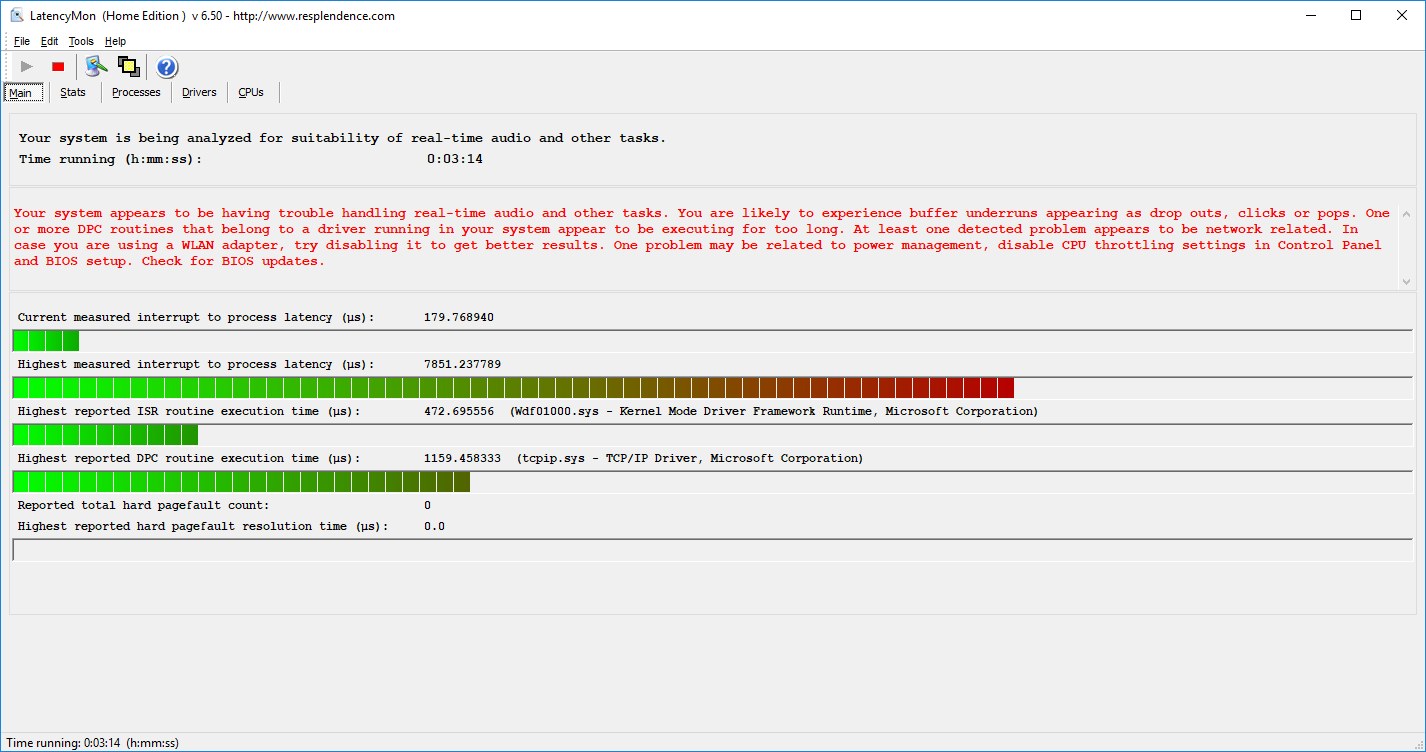The image size is (1426, 752).
Task: Click the pagefault resolution time value 0.0
Action: tap(434, 526)
